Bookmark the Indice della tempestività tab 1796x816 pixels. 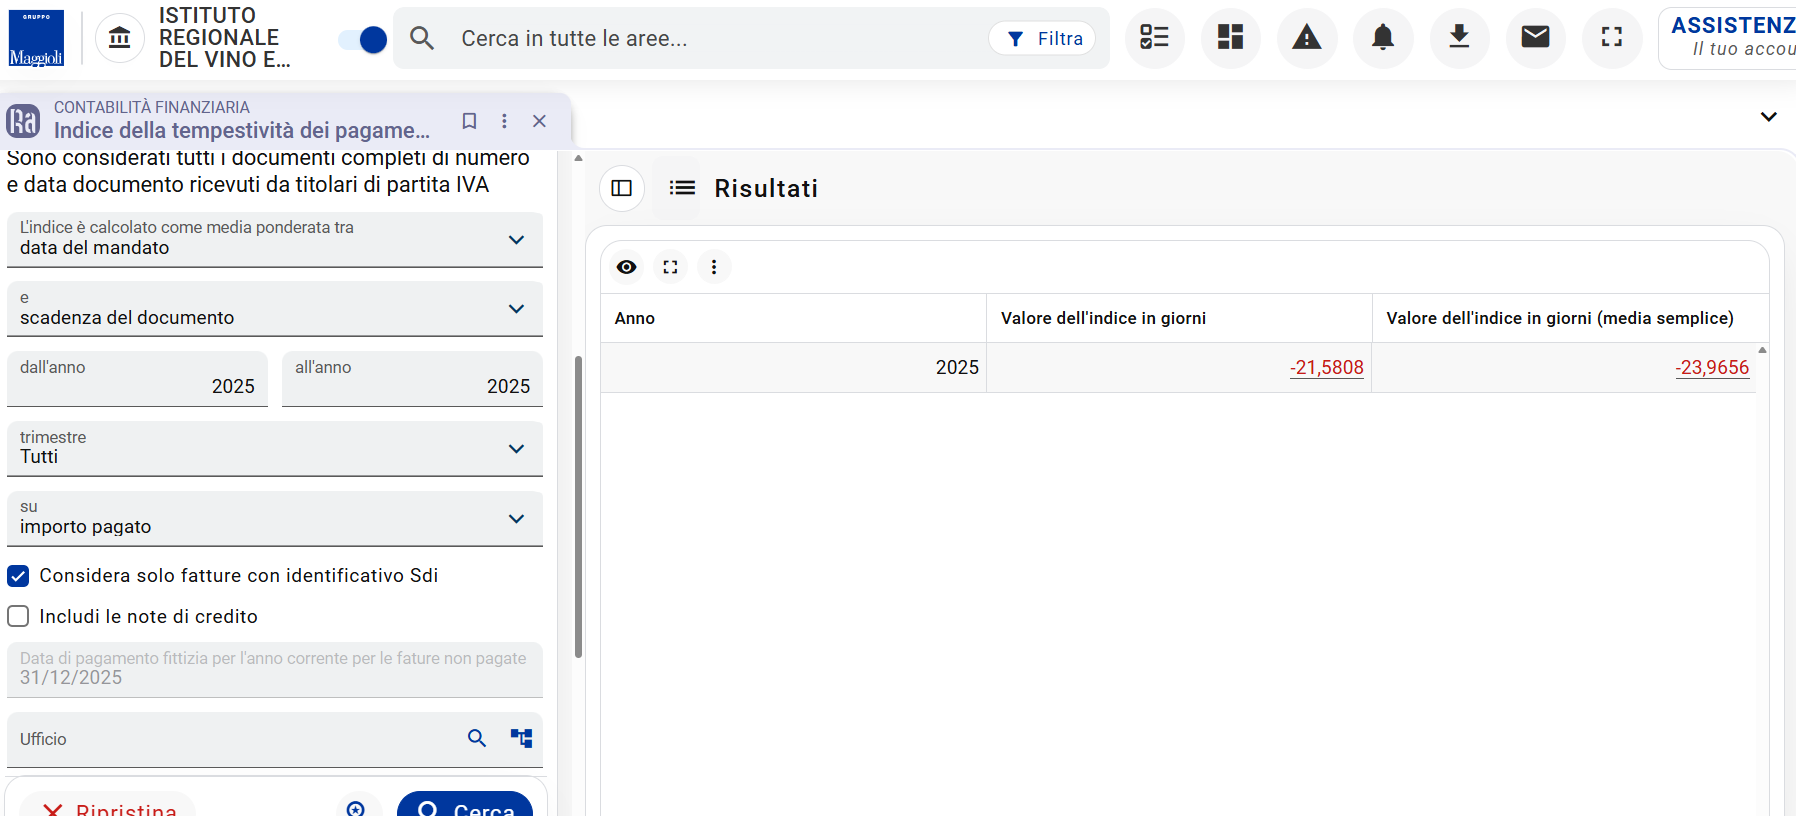469,121
